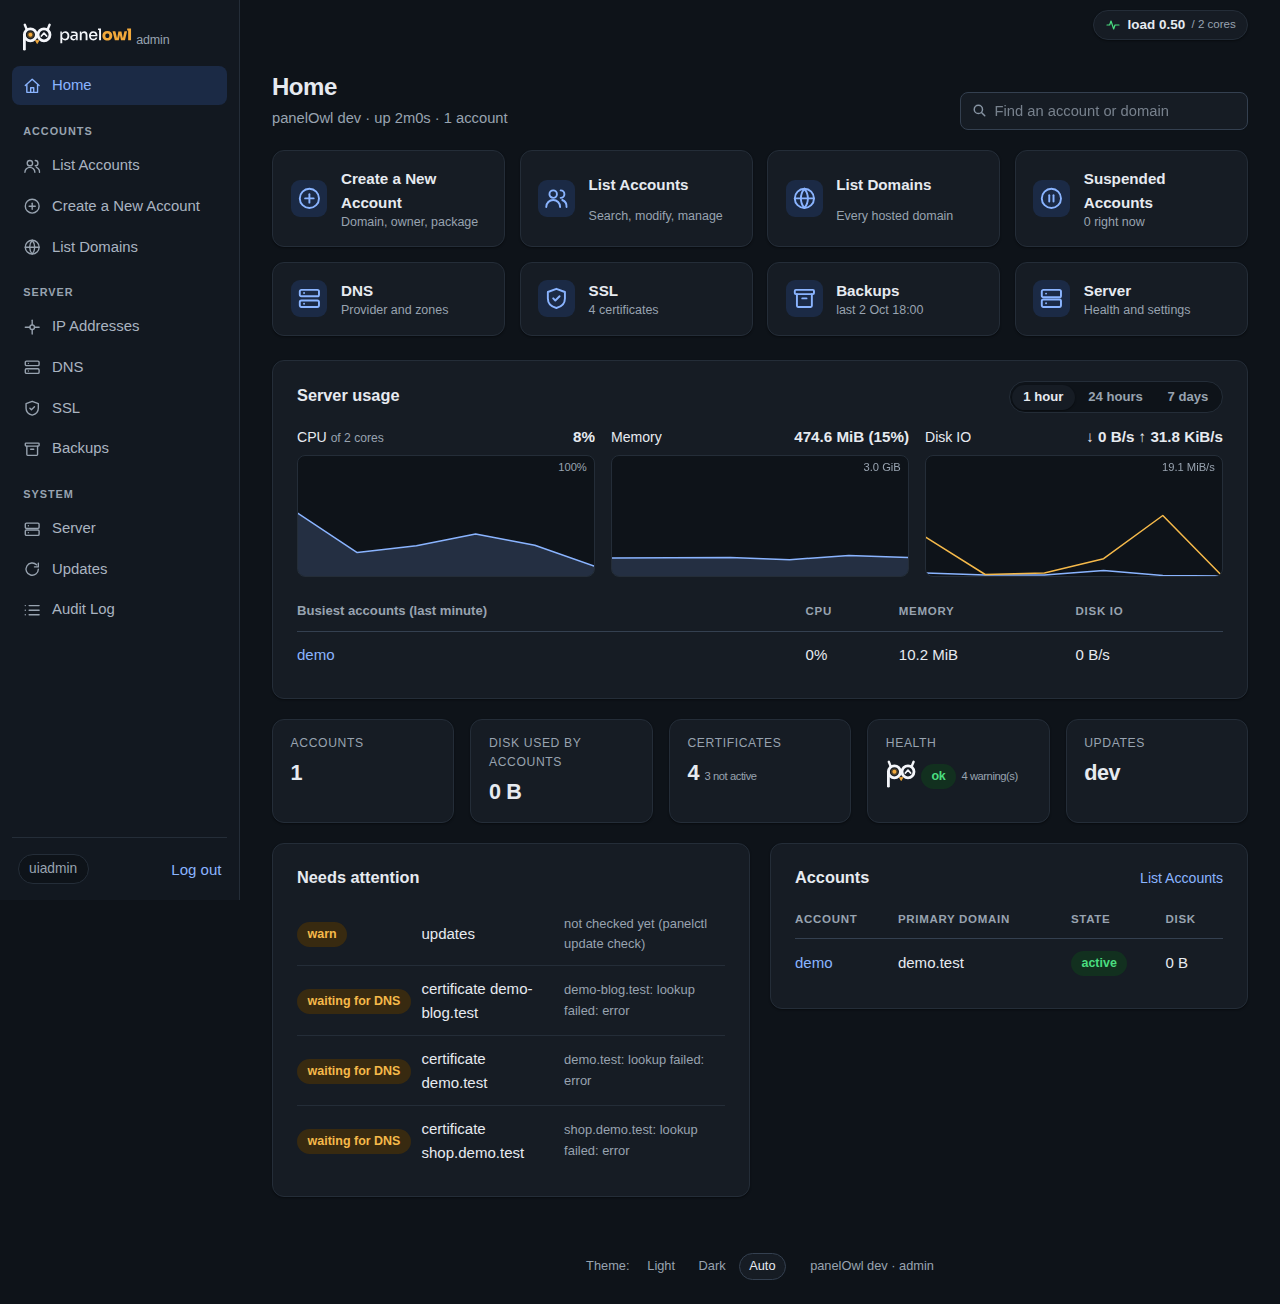The width and height of the screenshot is (1280, 1304).
Task: Select Dark theme option
Action: click(x=712, y=1266)
